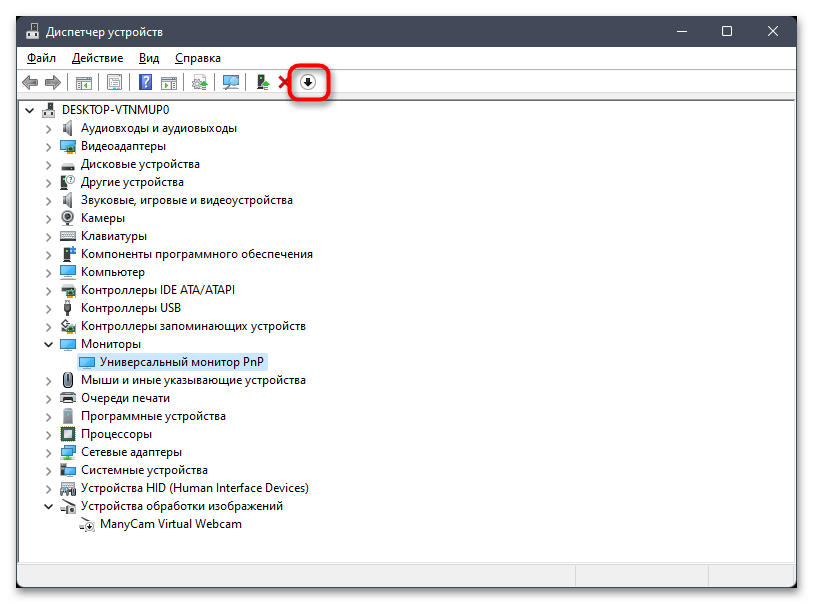813x604 pixels.
Task: Click the Контроллеры USB plug icon
Action: (67, 308)
